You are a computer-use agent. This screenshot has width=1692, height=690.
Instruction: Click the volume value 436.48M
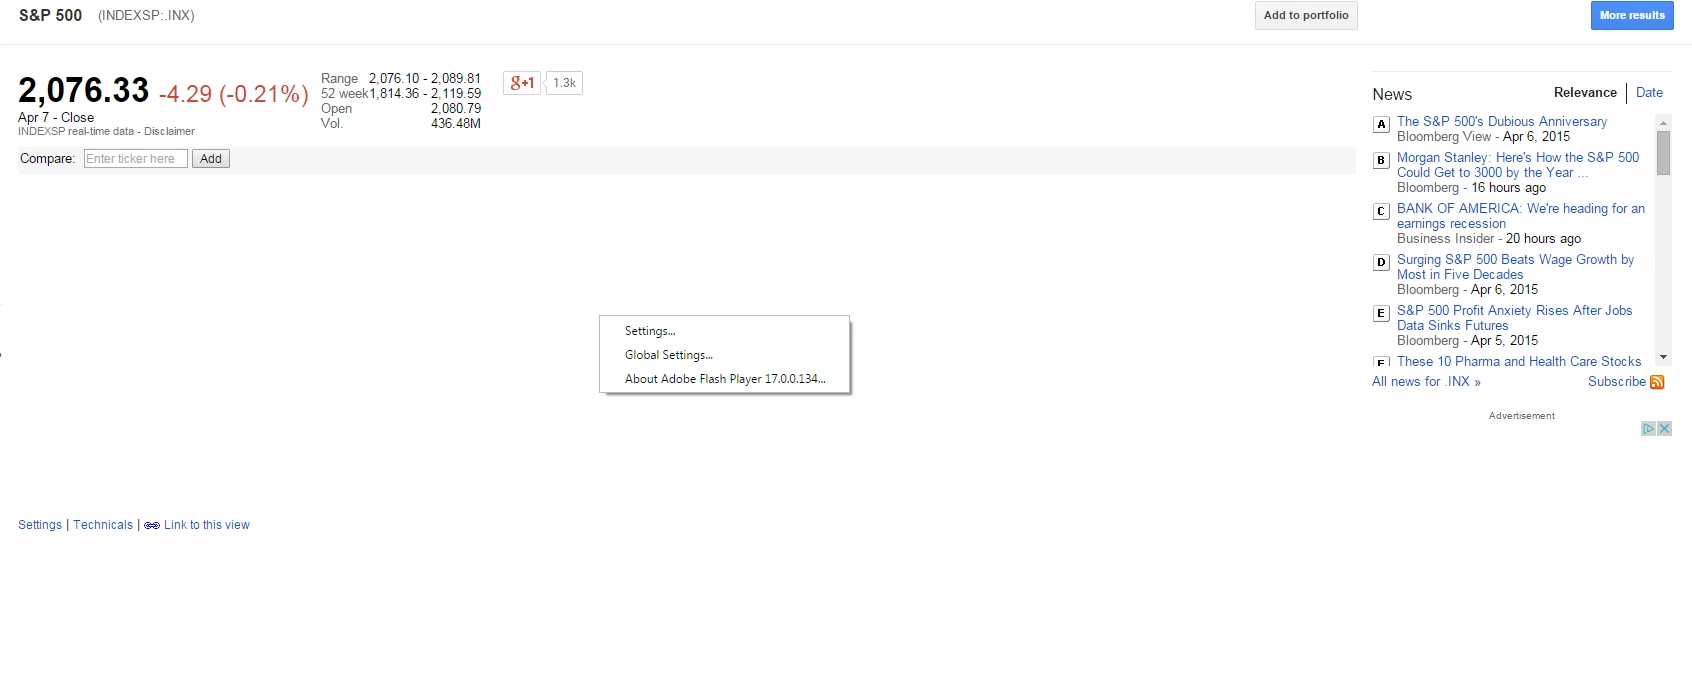[456, 123]
